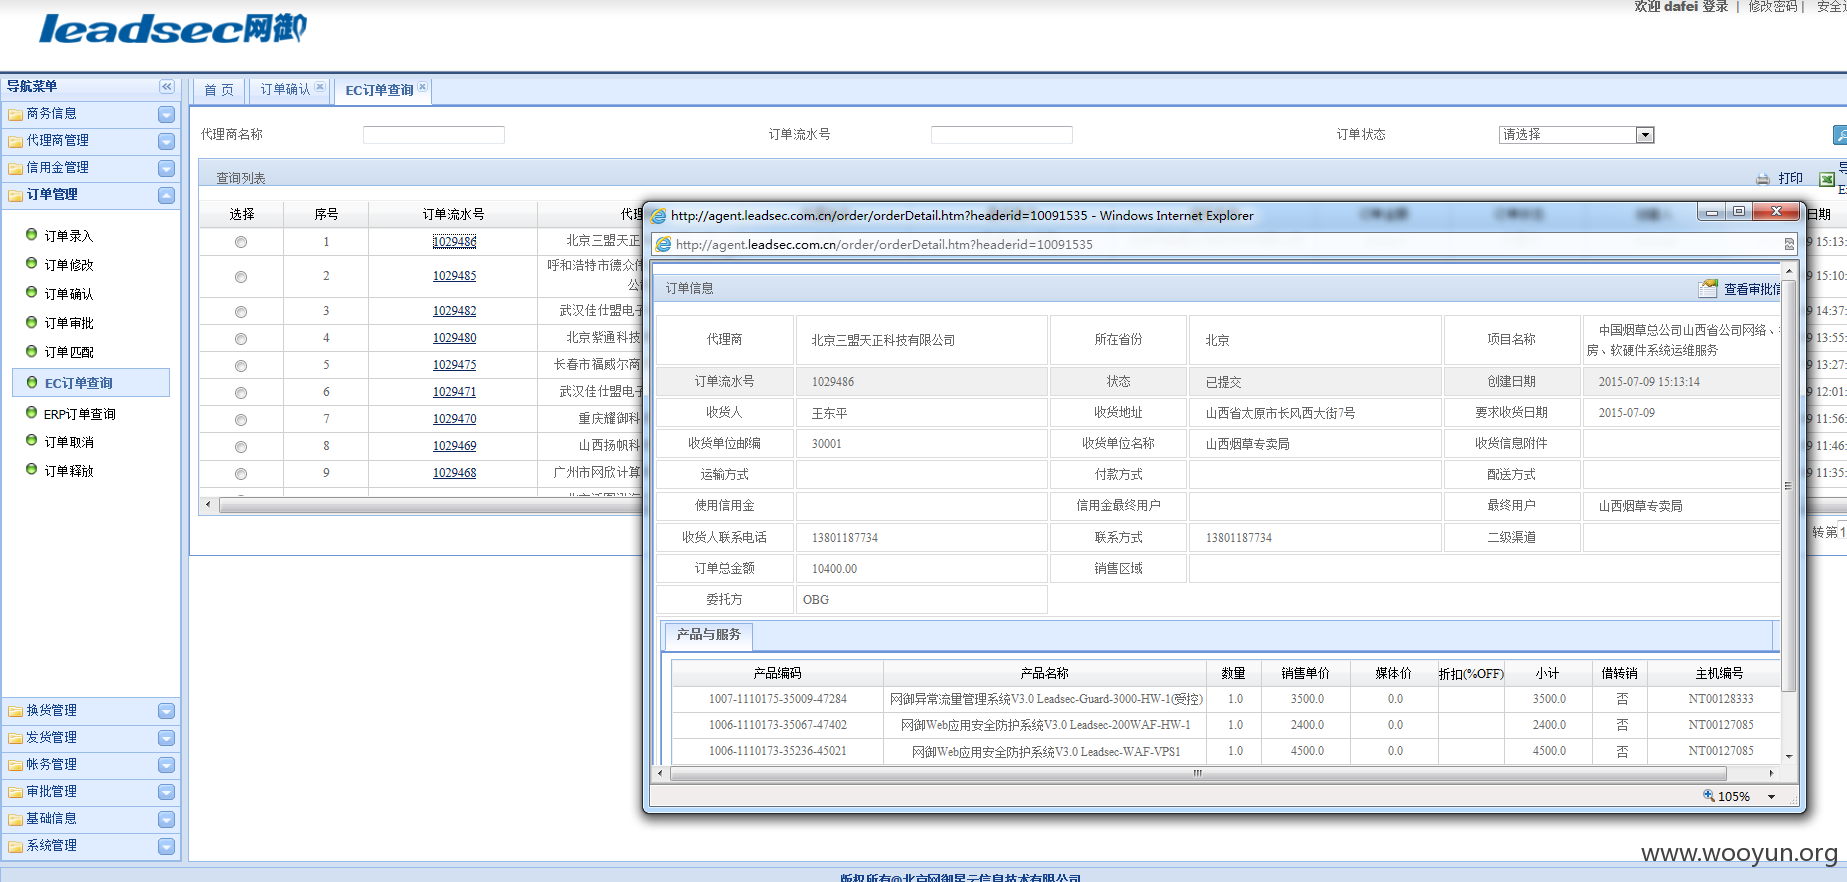
Task: Select radio button for order 1029468
Action: coord(241,474)
